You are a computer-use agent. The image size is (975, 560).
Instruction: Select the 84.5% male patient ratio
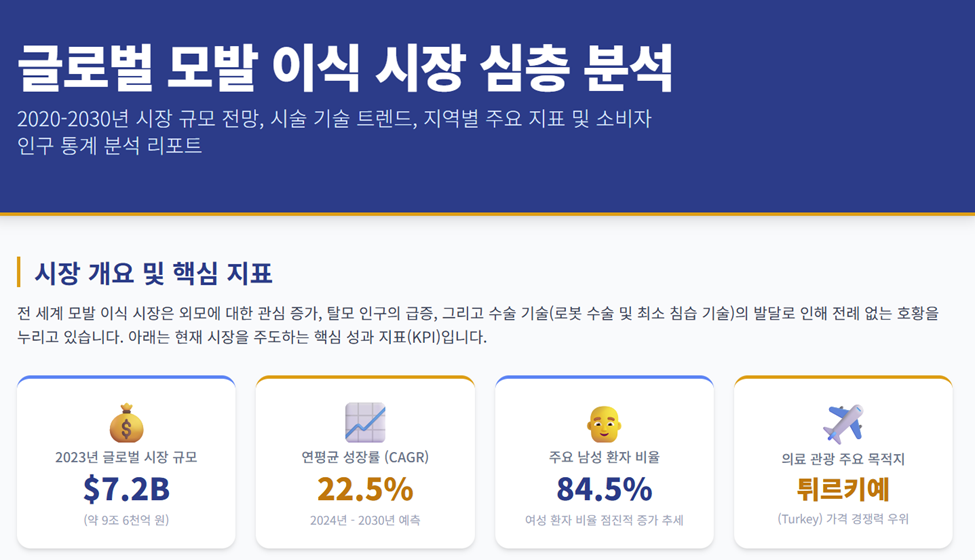[x=604, y=489]
